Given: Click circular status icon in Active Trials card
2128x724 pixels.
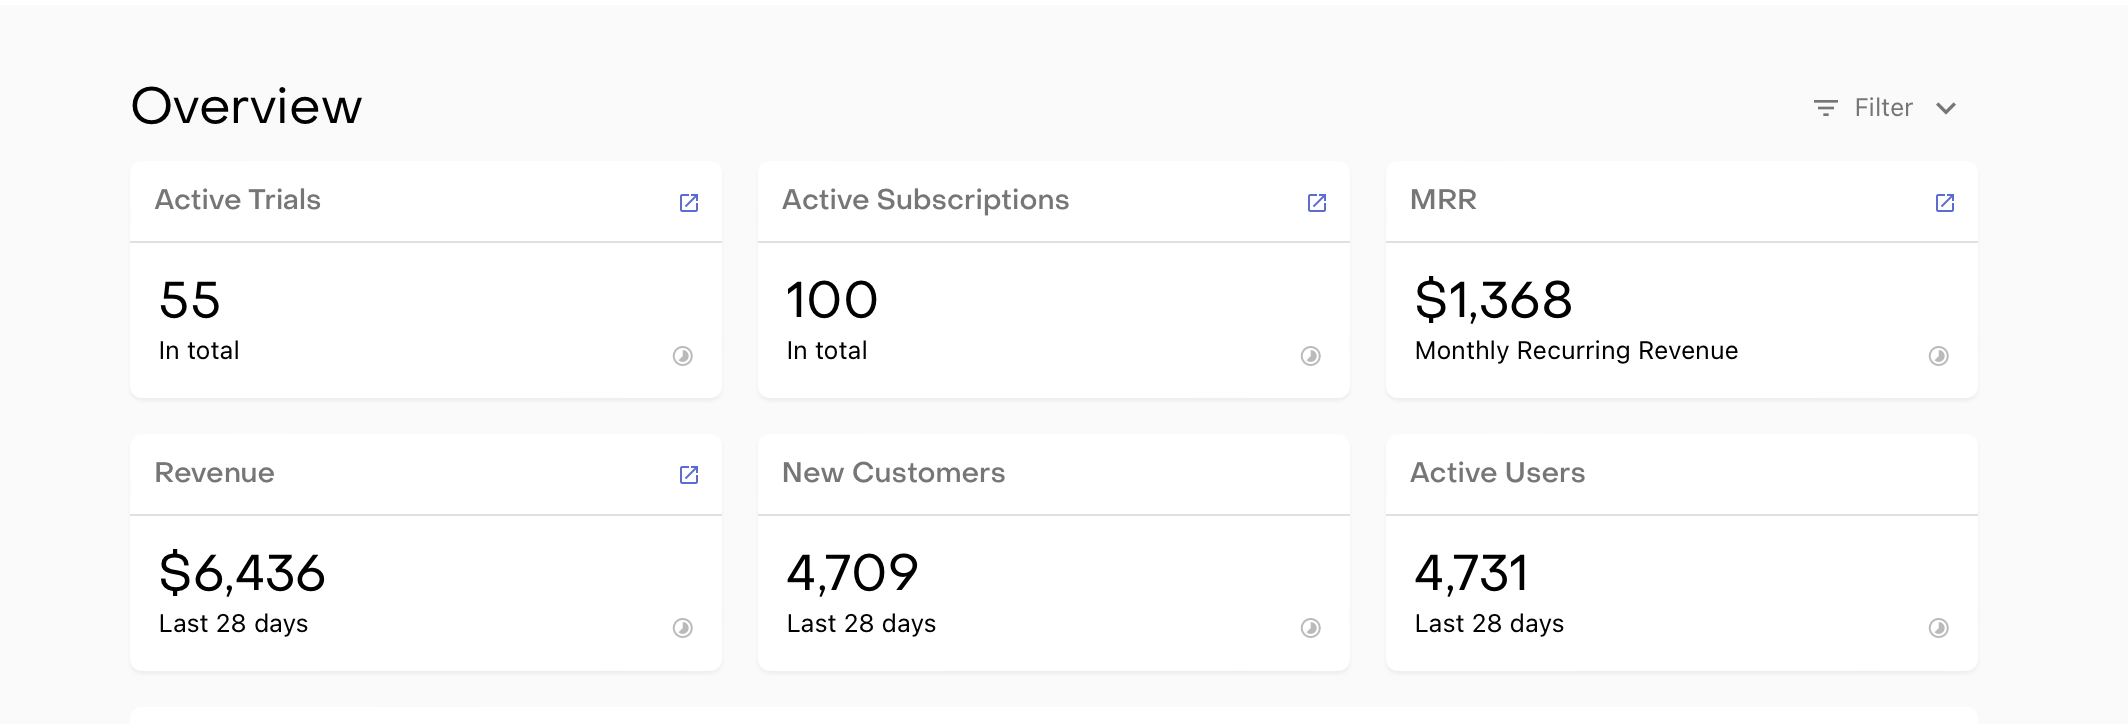Looking at the screenshot, I should tap(683, 356).
